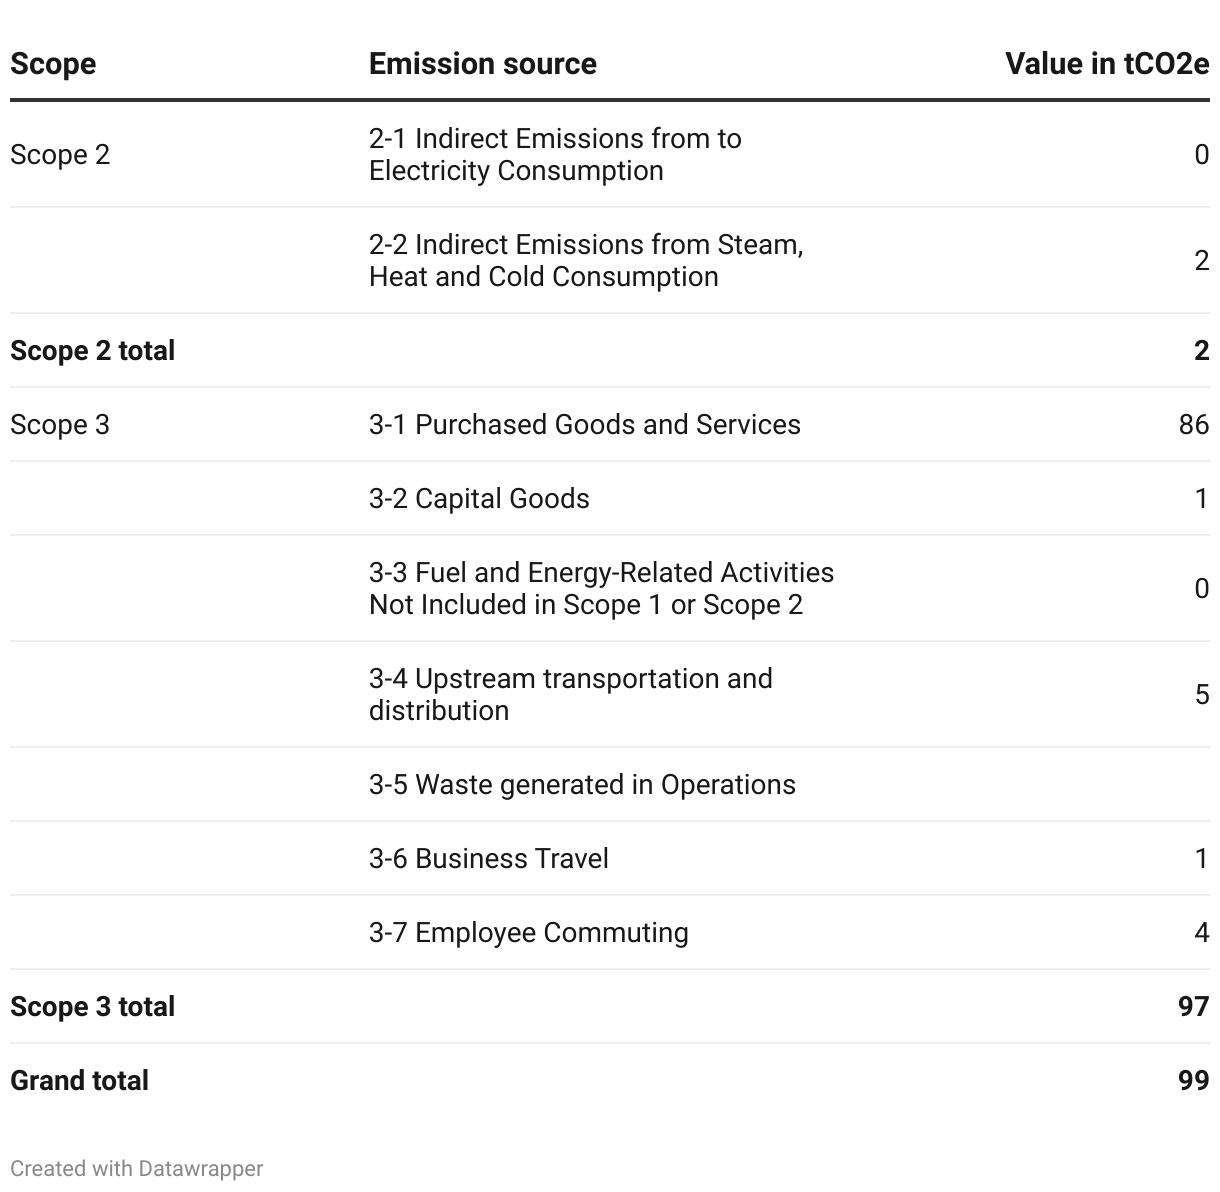
Task: Select "3-5 Waste generated in Operations"
Action: click(582, 785)
